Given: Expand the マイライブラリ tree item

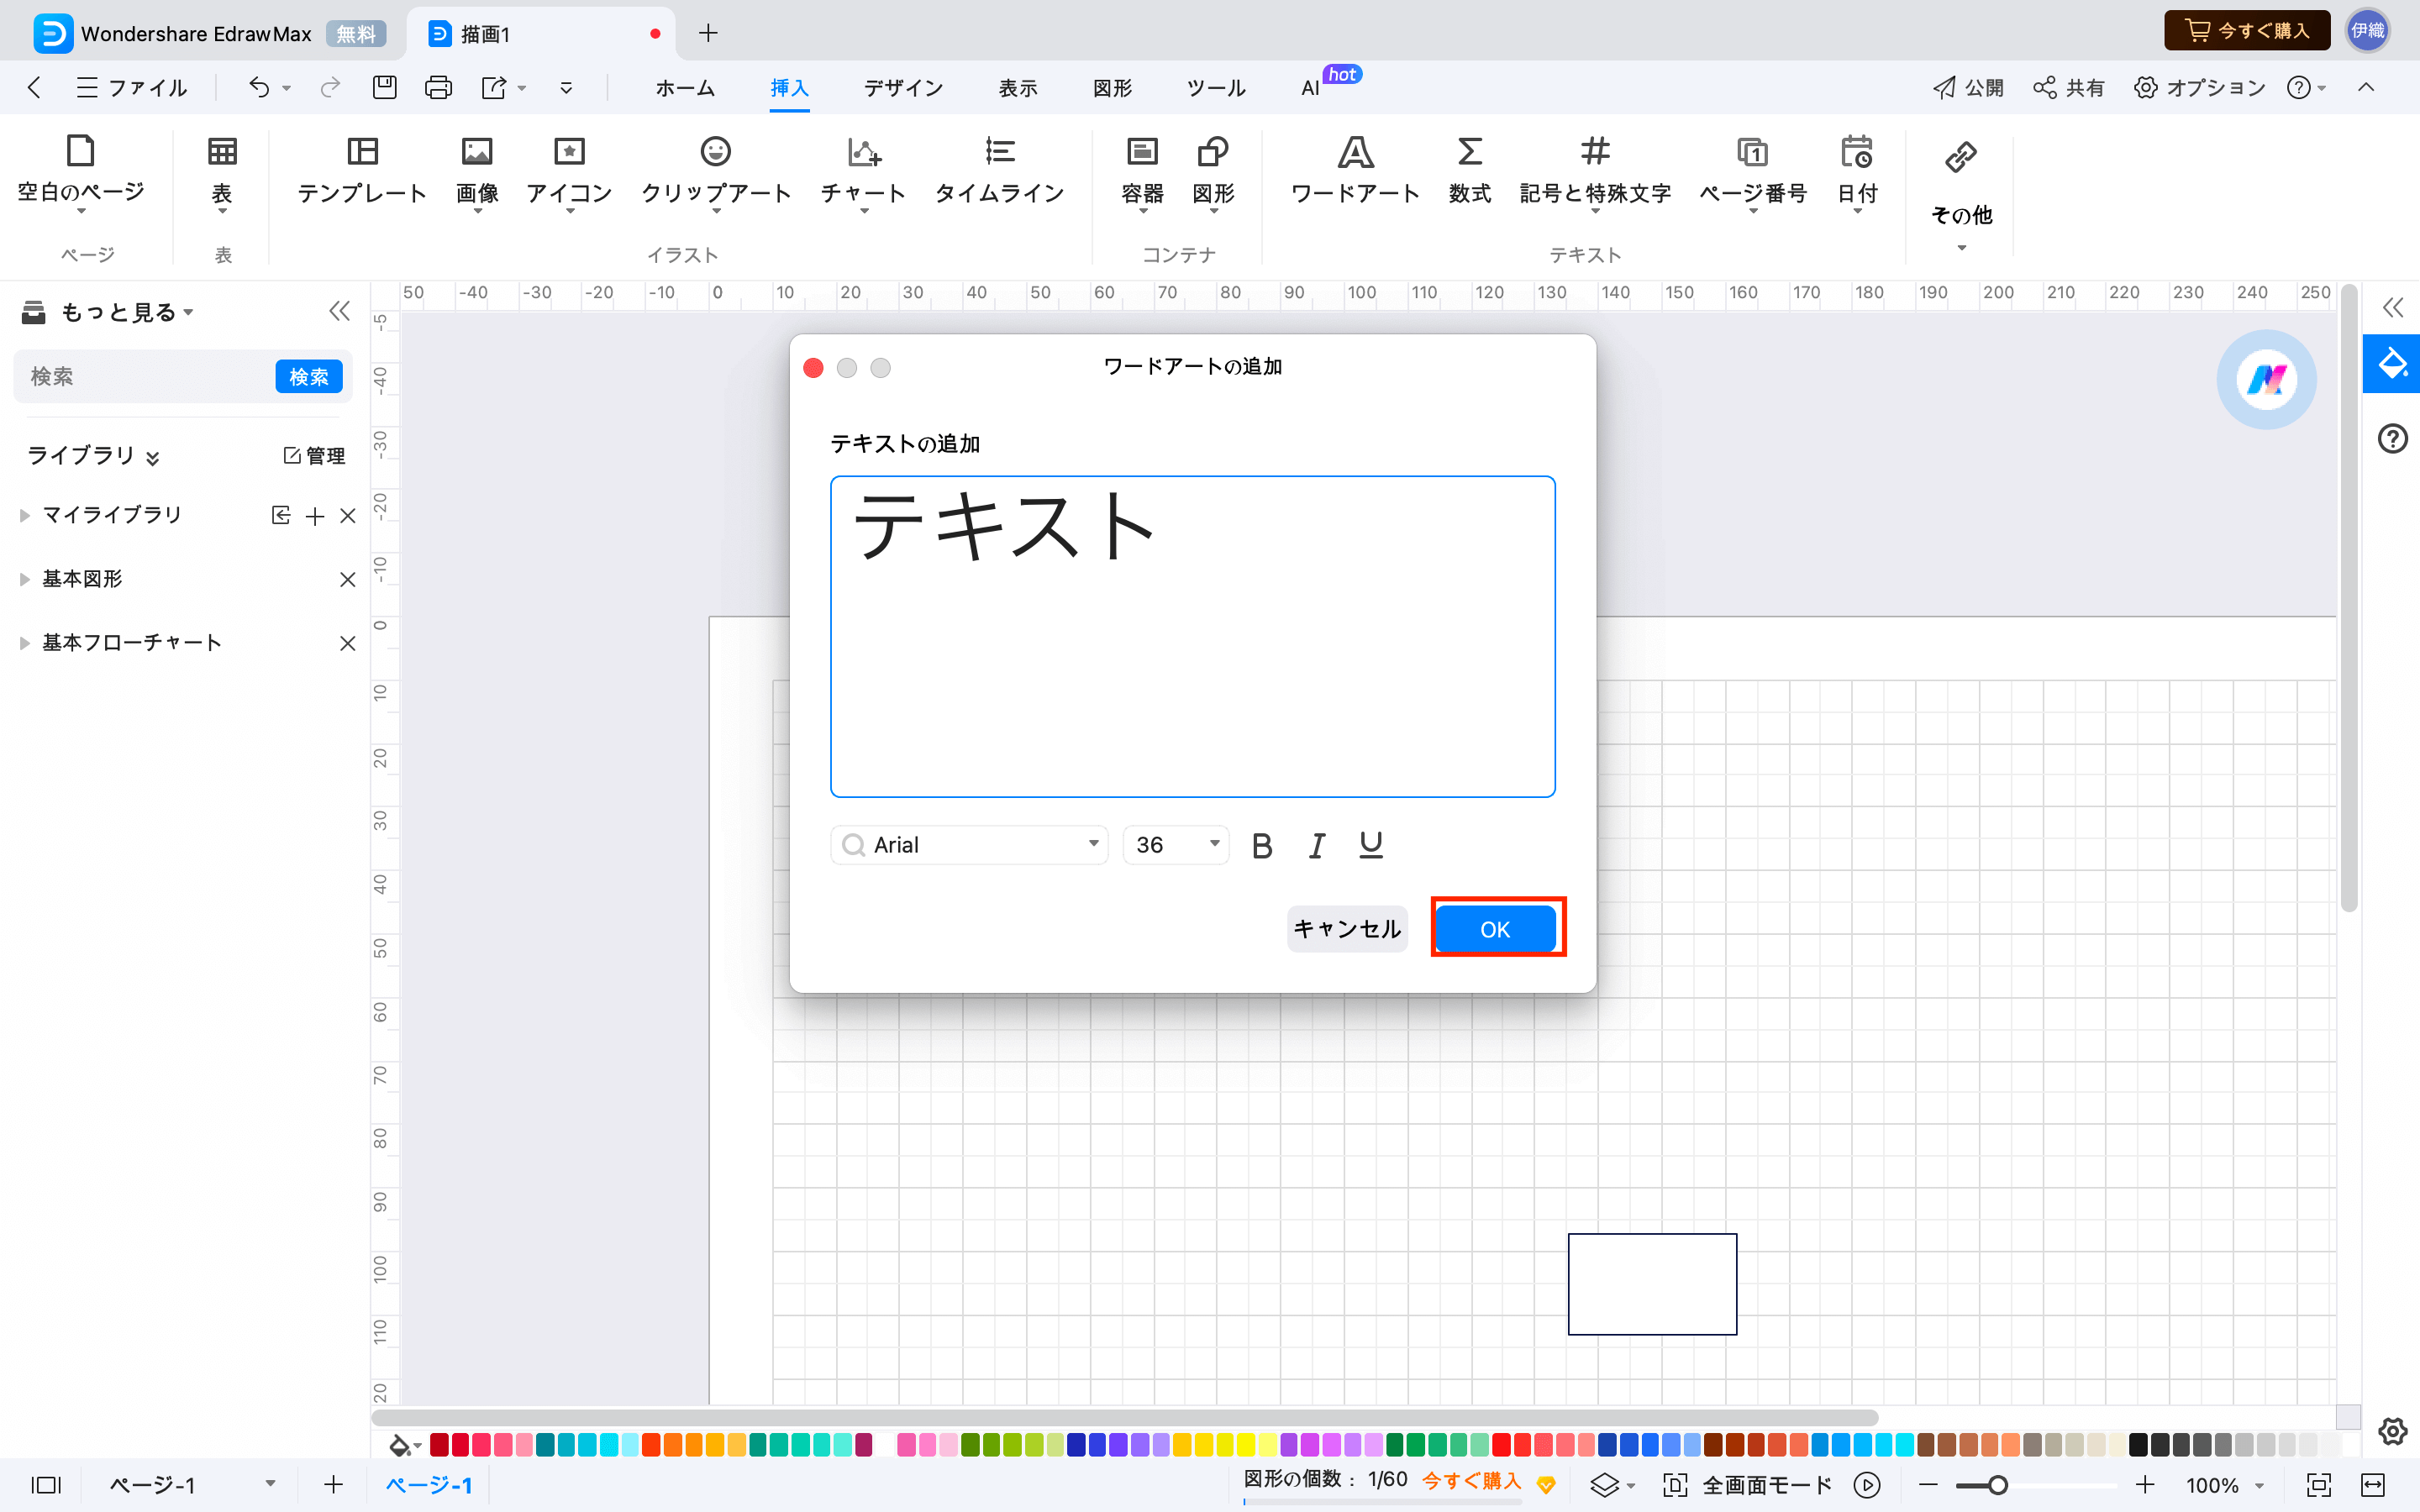Looking at the screenshot, I should (25, 516).
